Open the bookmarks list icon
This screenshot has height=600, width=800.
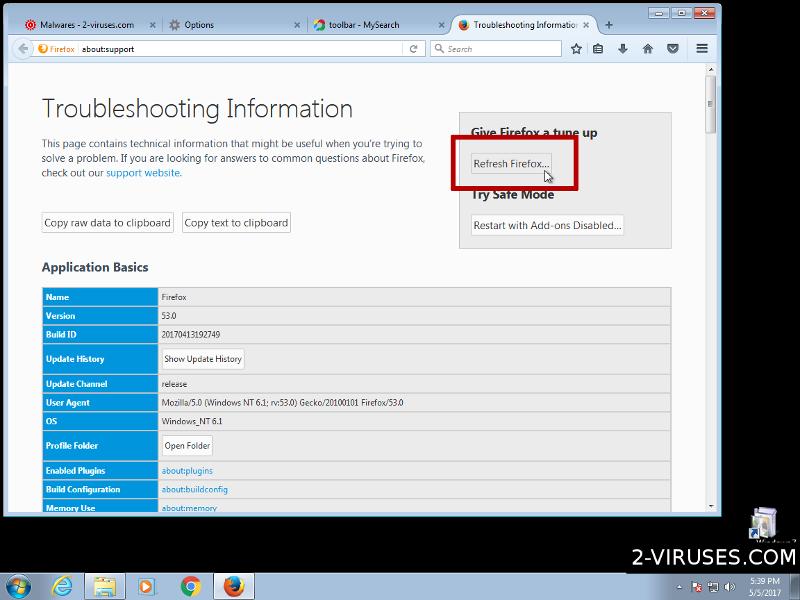(x=598, y=48)
